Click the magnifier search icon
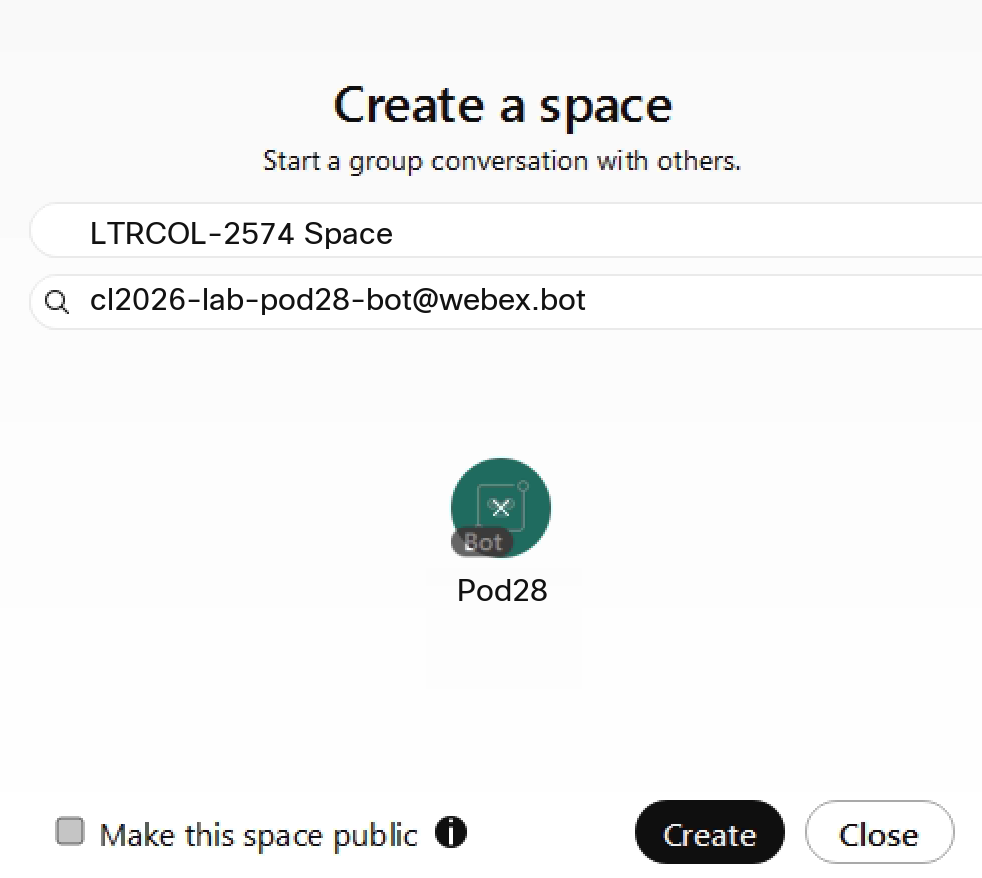 coord(58,302)
